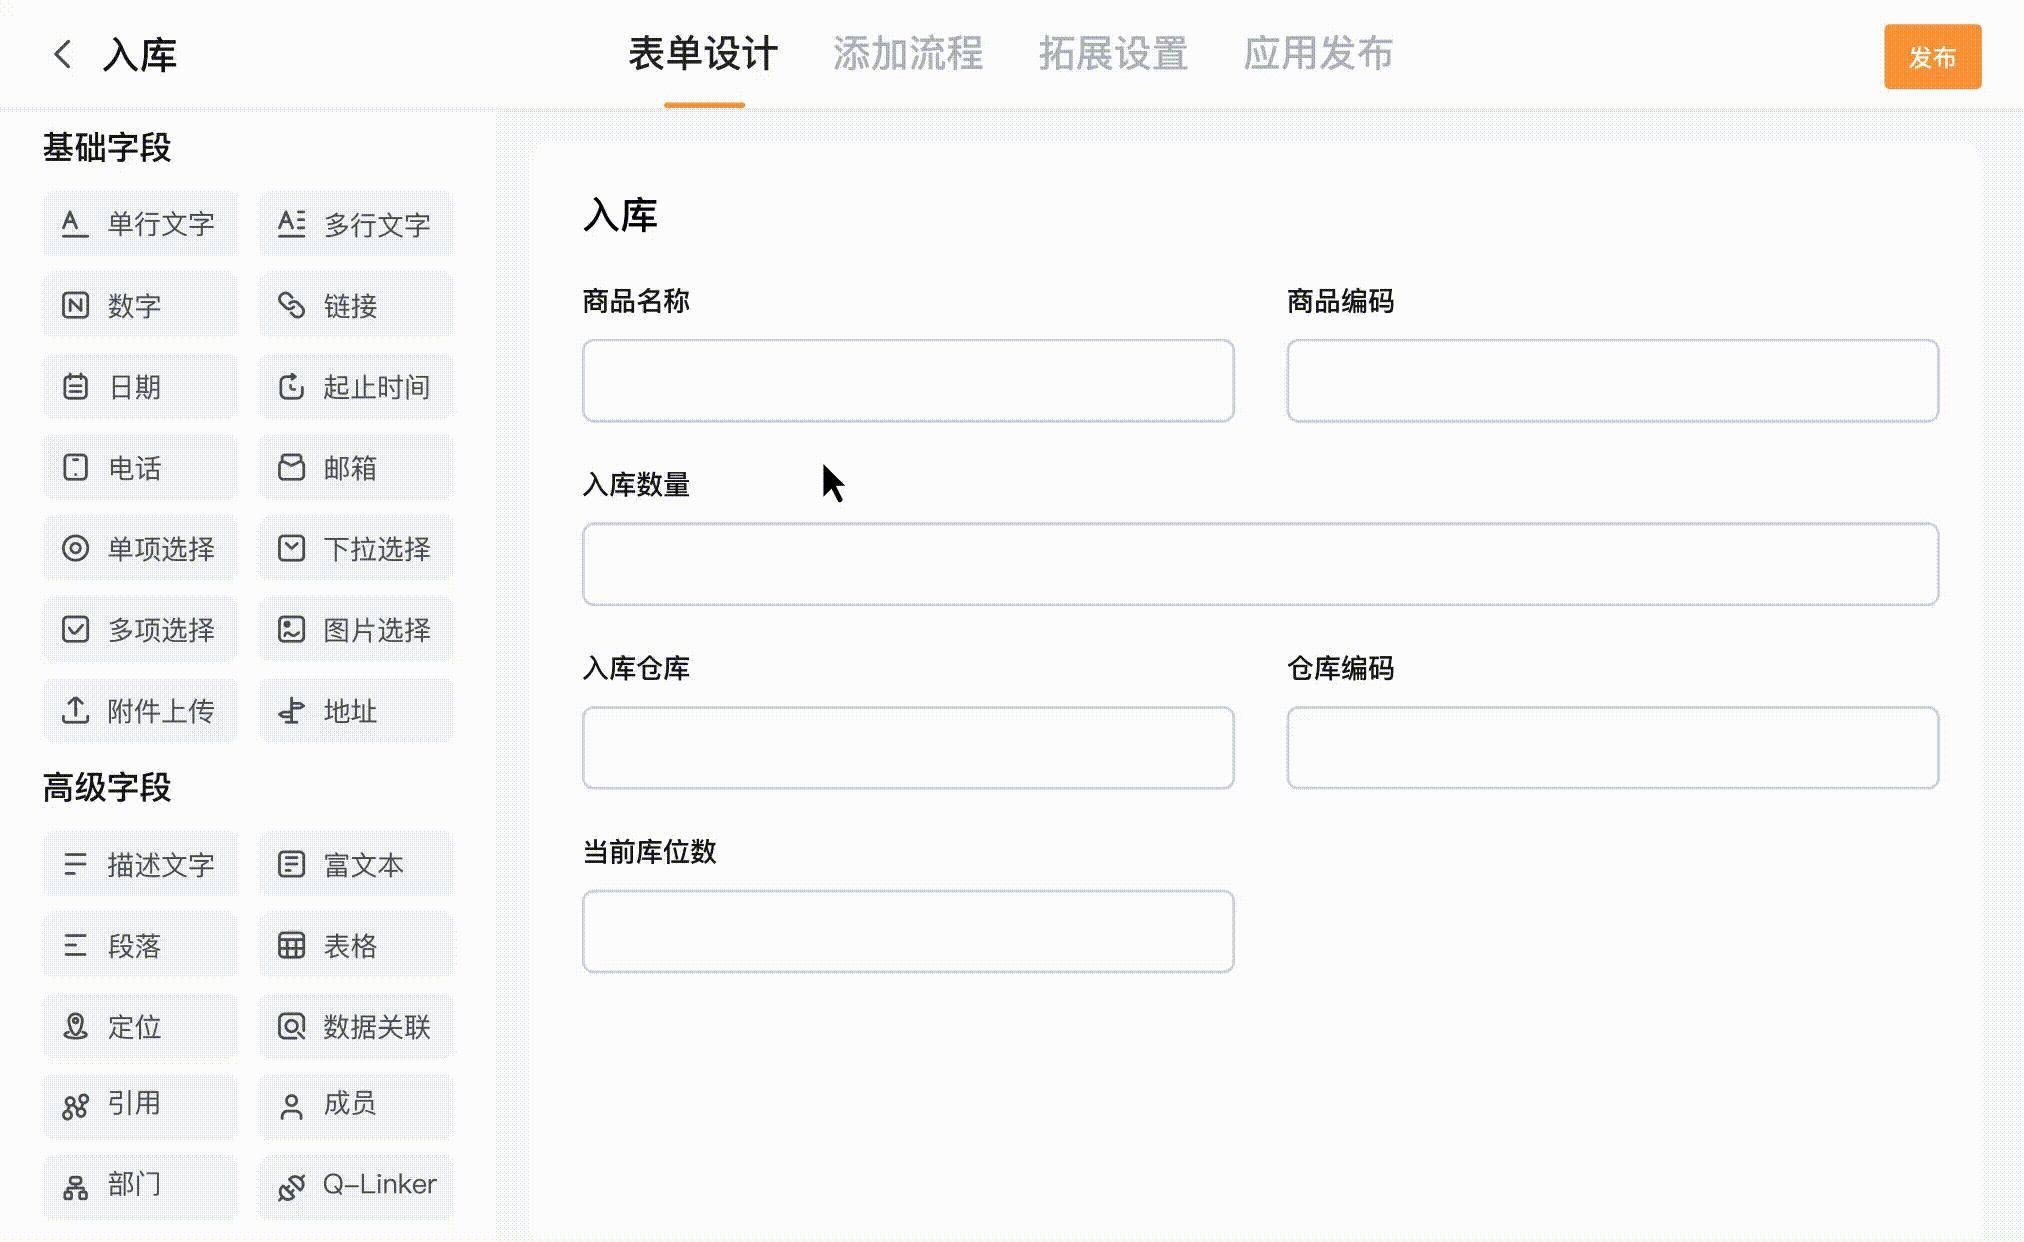Add the 单项选择 radio icon field
Screen dimensions: 2024x1242
click(75, 548)
